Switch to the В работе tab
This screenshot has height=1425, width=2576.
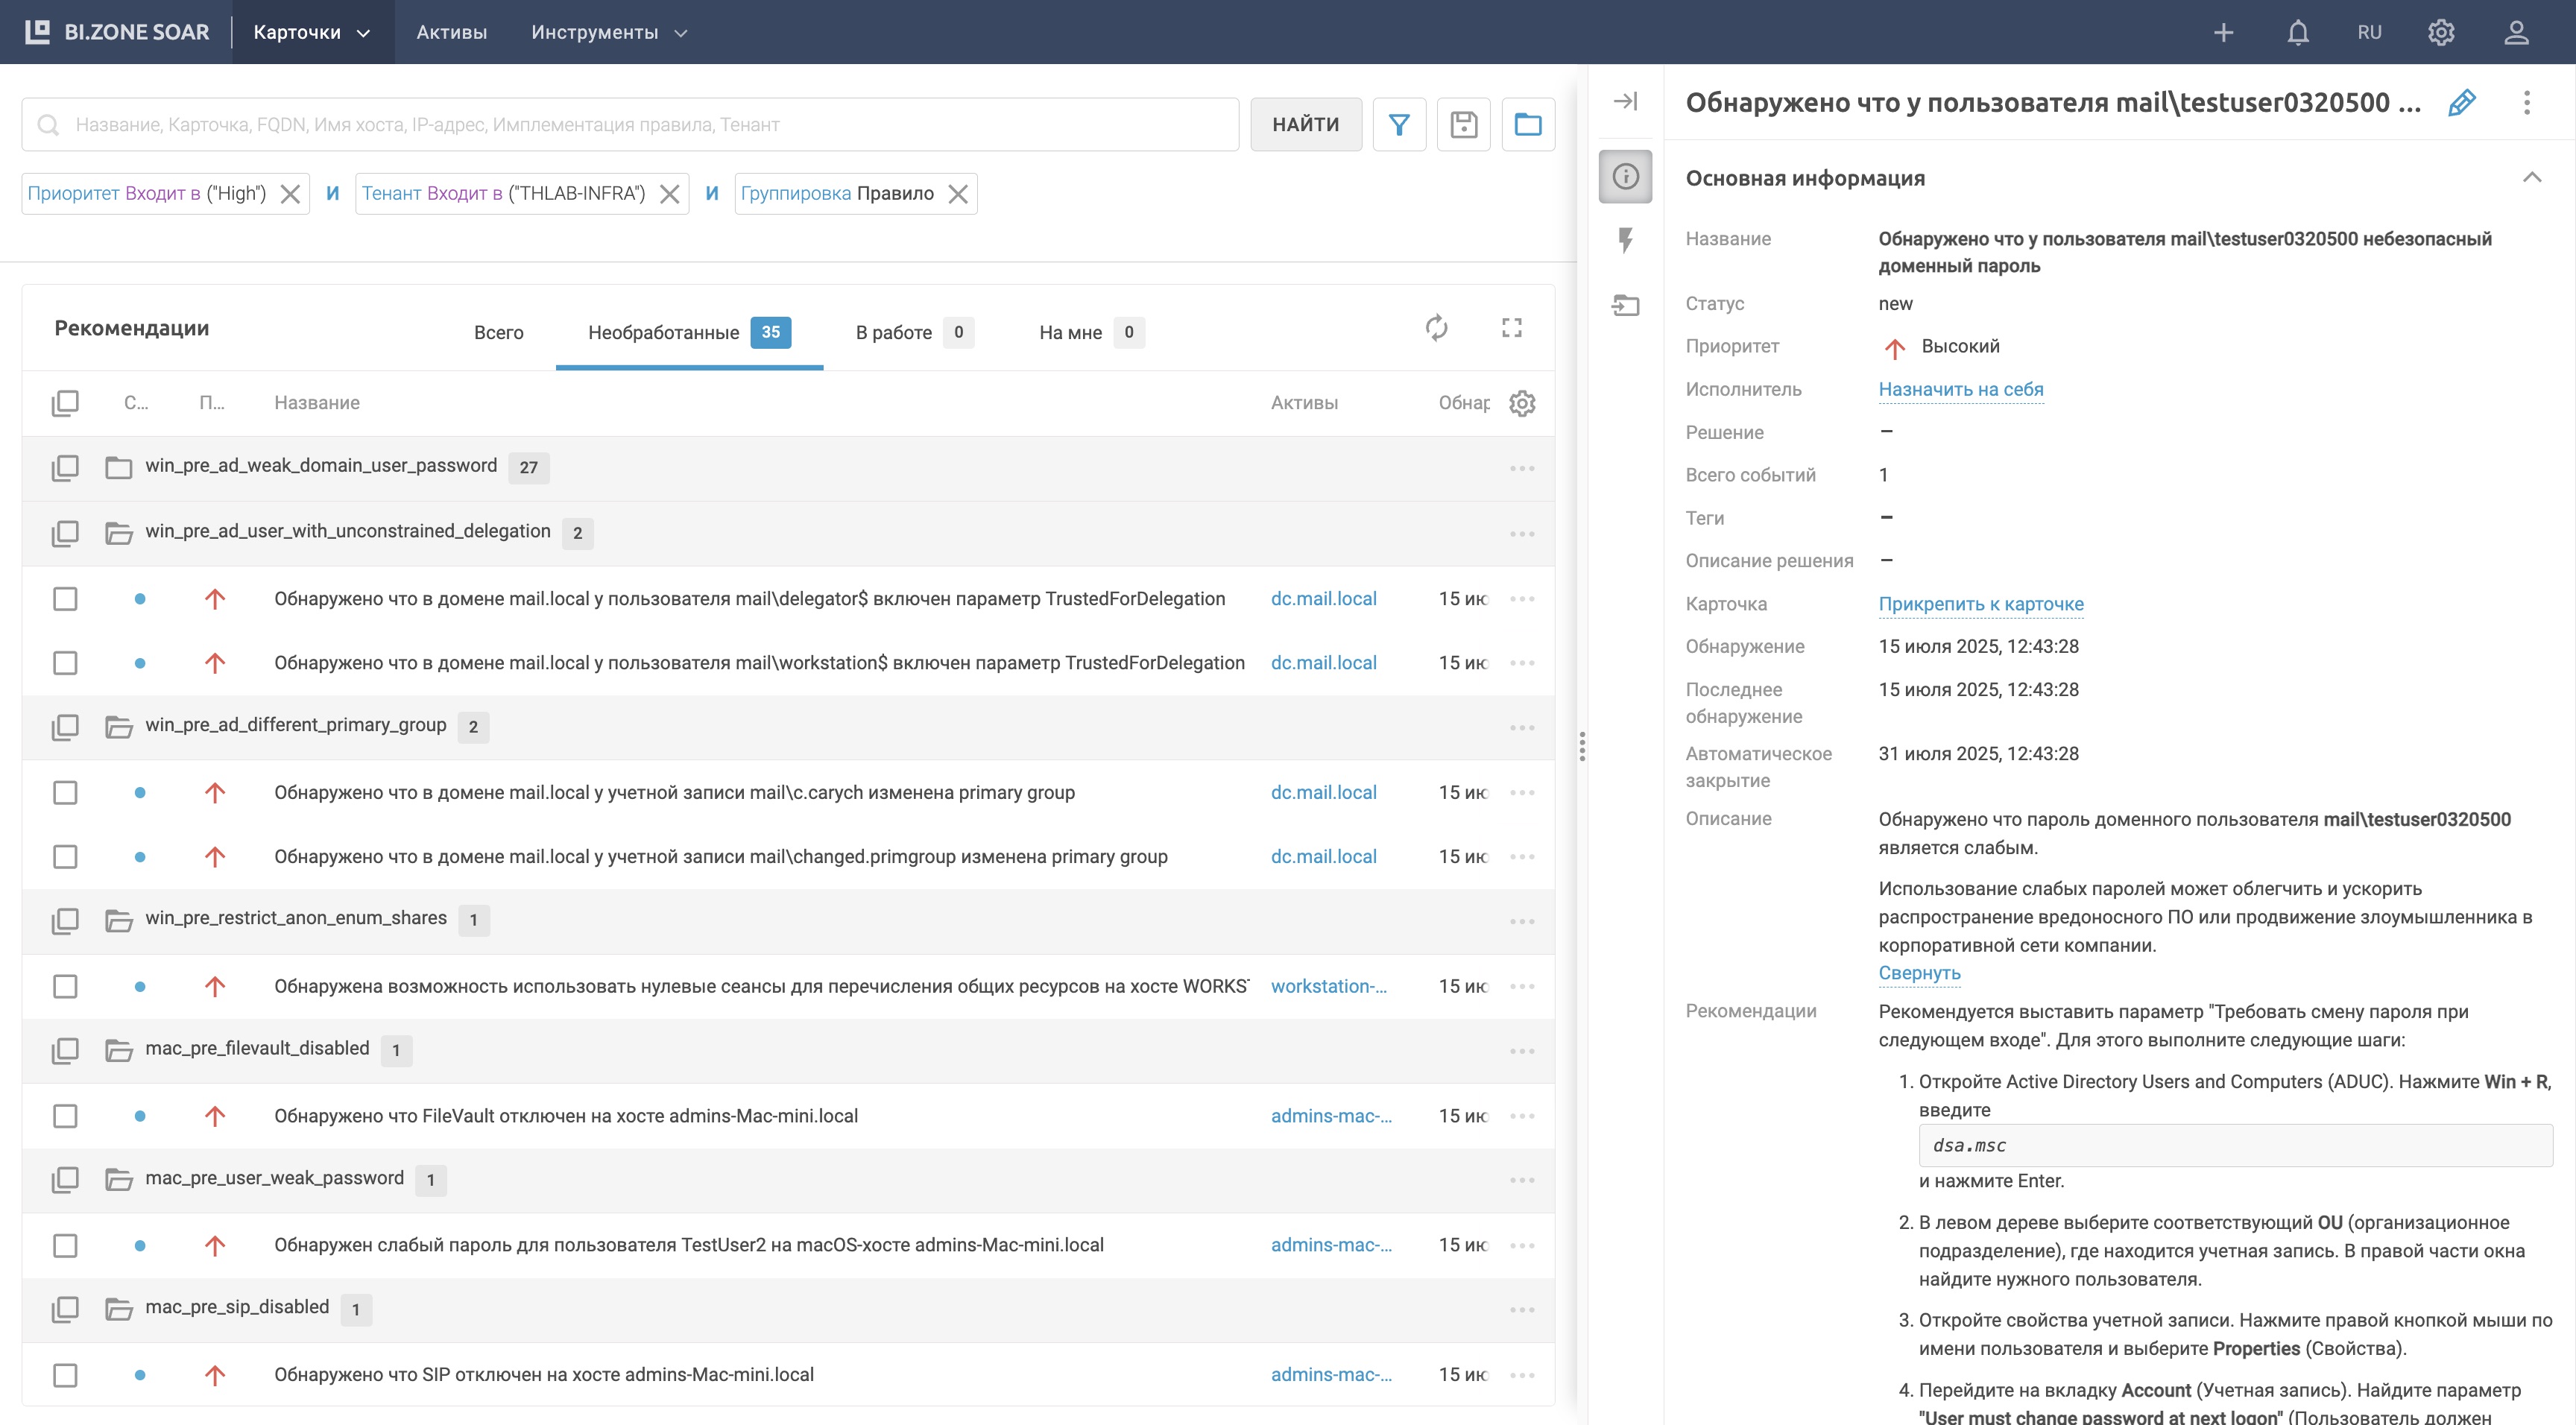[893, 332]
